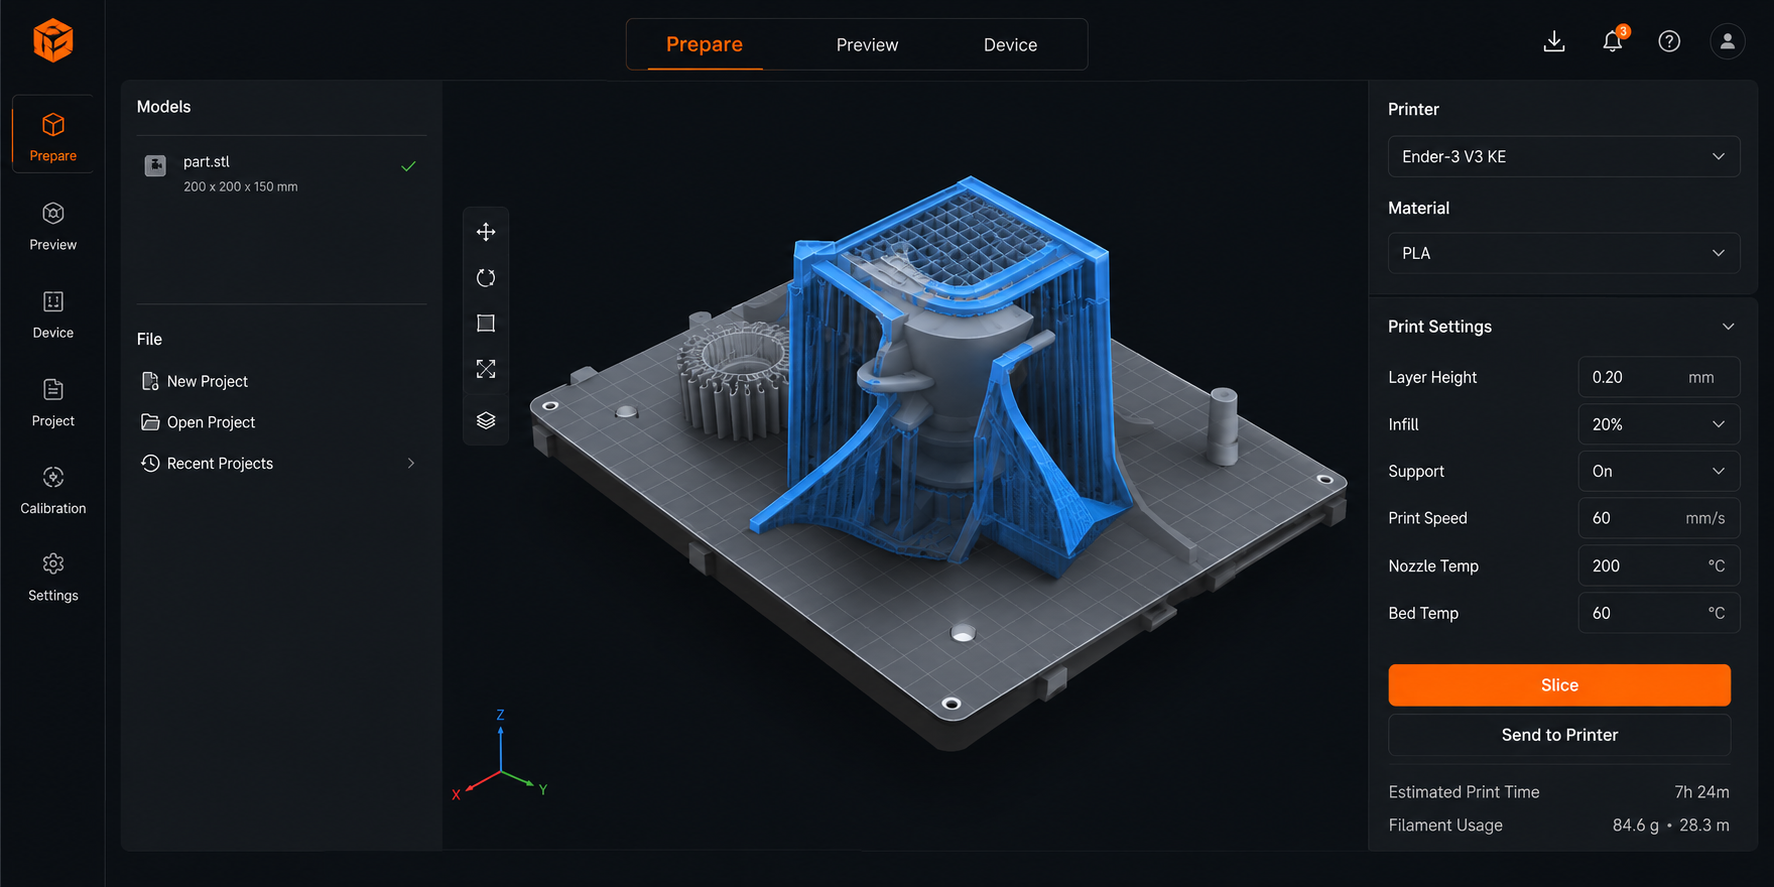Select part.stl in Models list
The height and width of the screenshot is (887, 1774).
pyautogui.click(x=281, y=173)
